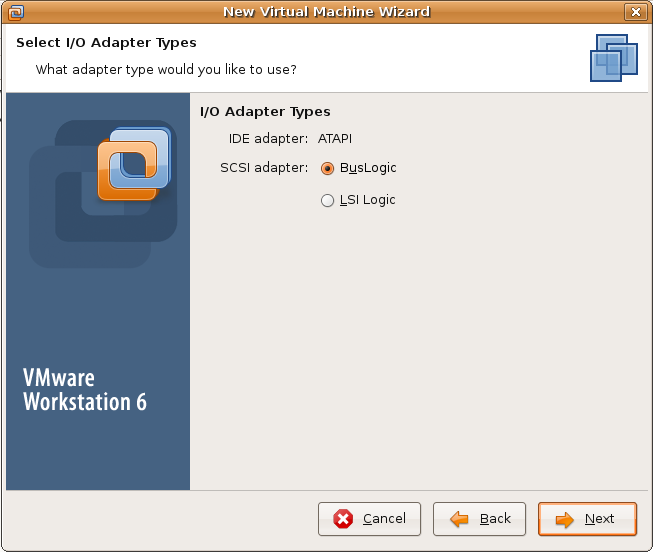Click the 'IDE adapter:' label
653x552 pixels.
(x=269, y=139)
